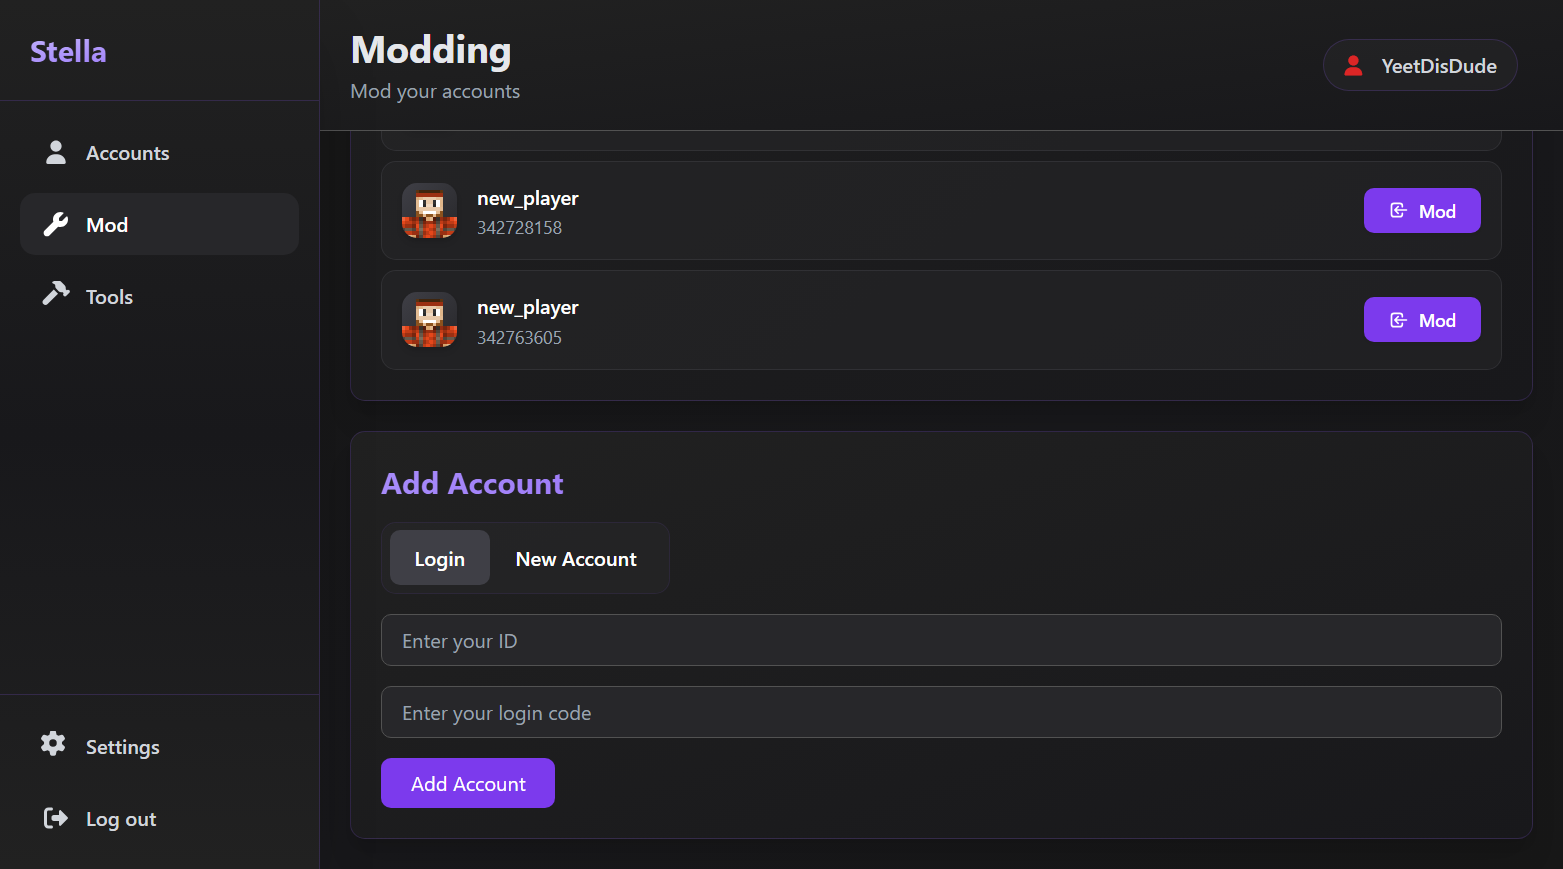Click the Accounts person icon in sidebar
This screenshot has width=1563, height=869.
point(56,153)
